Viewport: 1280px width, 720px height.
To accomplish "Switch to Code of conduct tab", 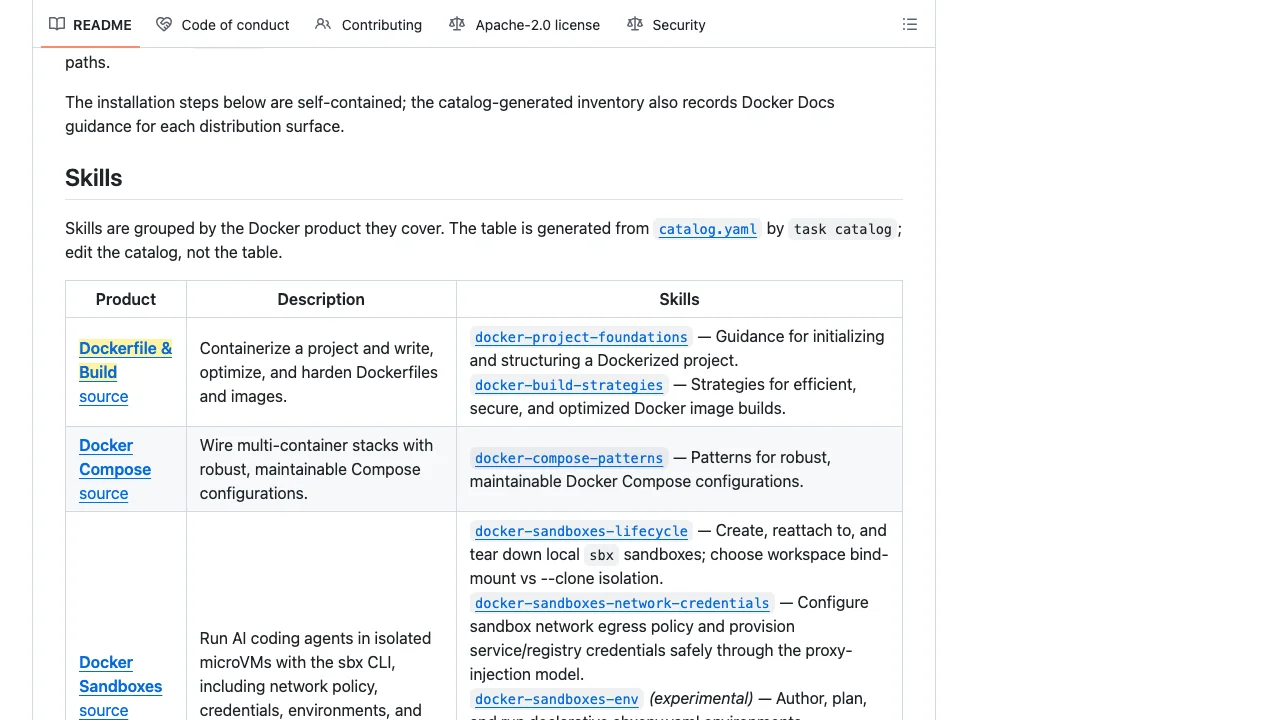I will (x=223, y=24).
